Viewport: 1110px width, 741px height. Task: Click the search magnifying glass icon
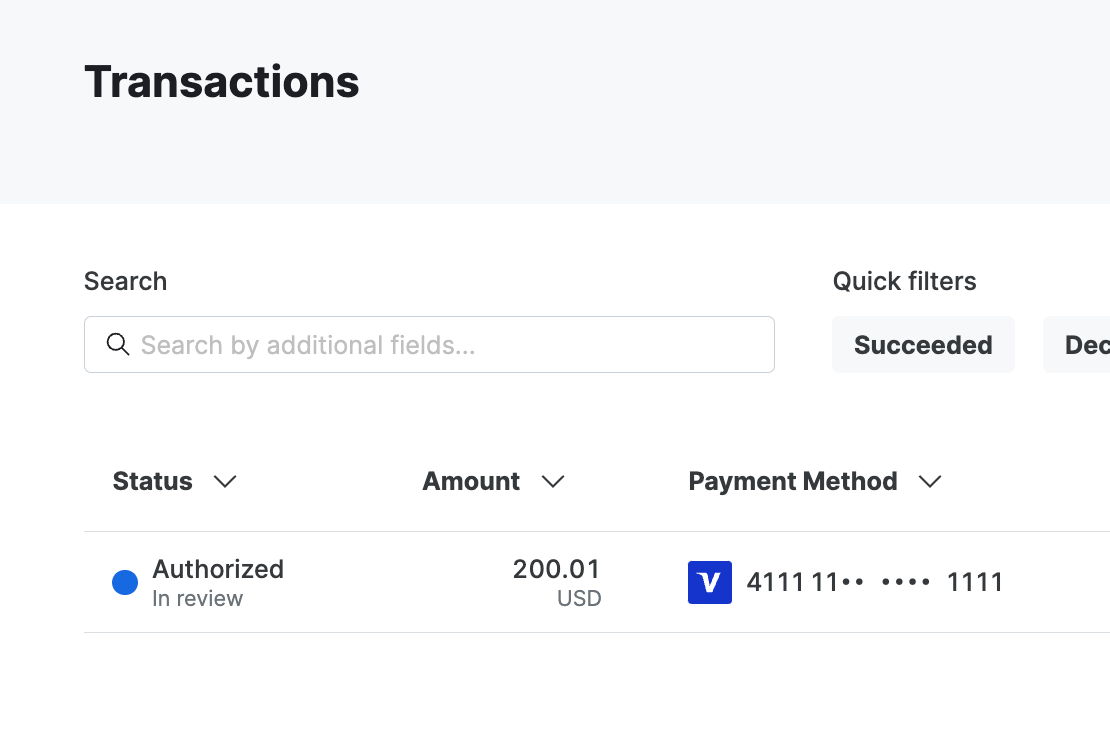[x=118, y=344]
